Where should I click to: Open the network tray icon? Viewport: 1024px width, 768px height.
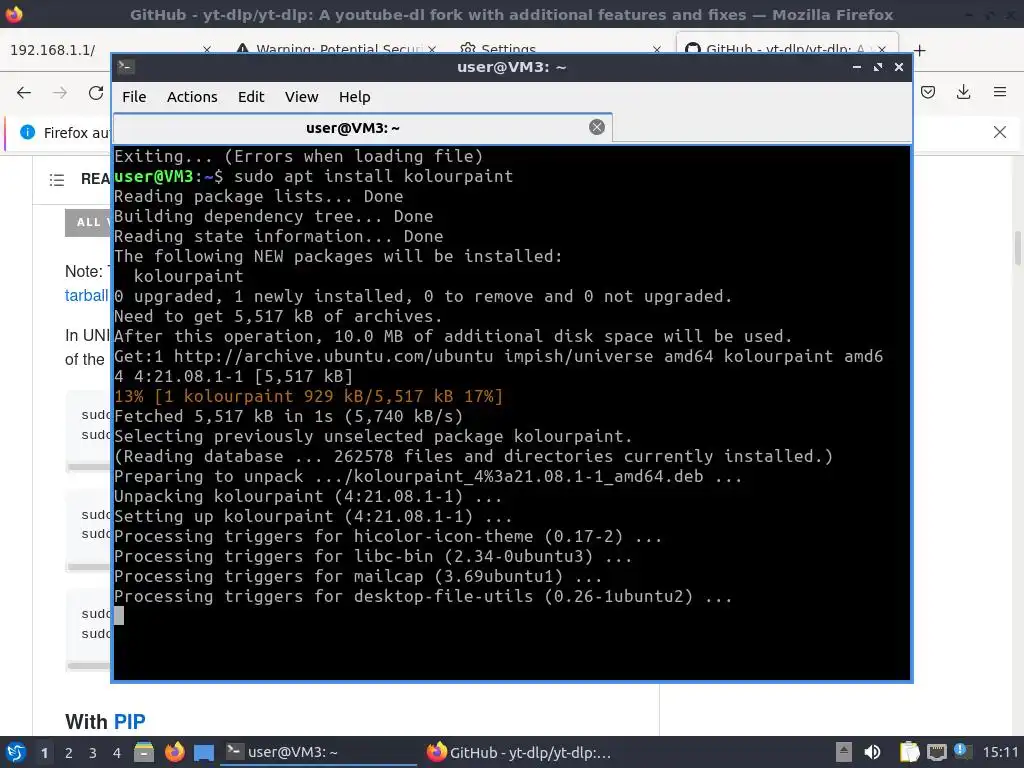click(x=936, y=752)
